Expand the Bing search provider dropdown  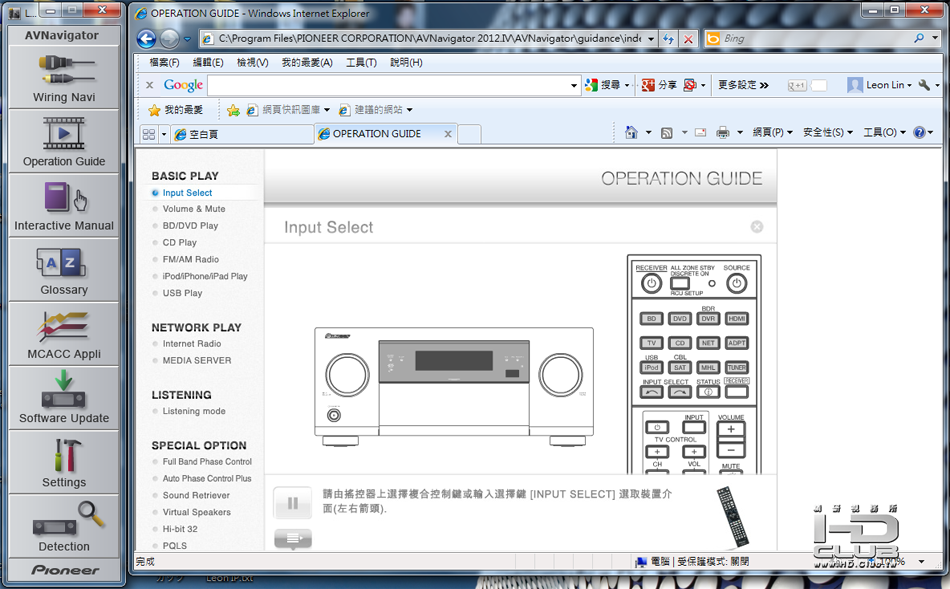tap(935, 38)
